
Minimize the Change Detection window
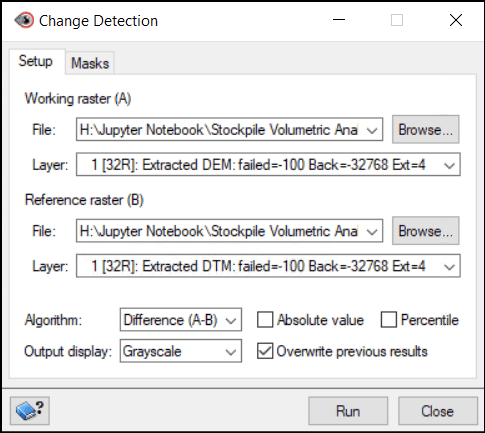tap(339, 20)
